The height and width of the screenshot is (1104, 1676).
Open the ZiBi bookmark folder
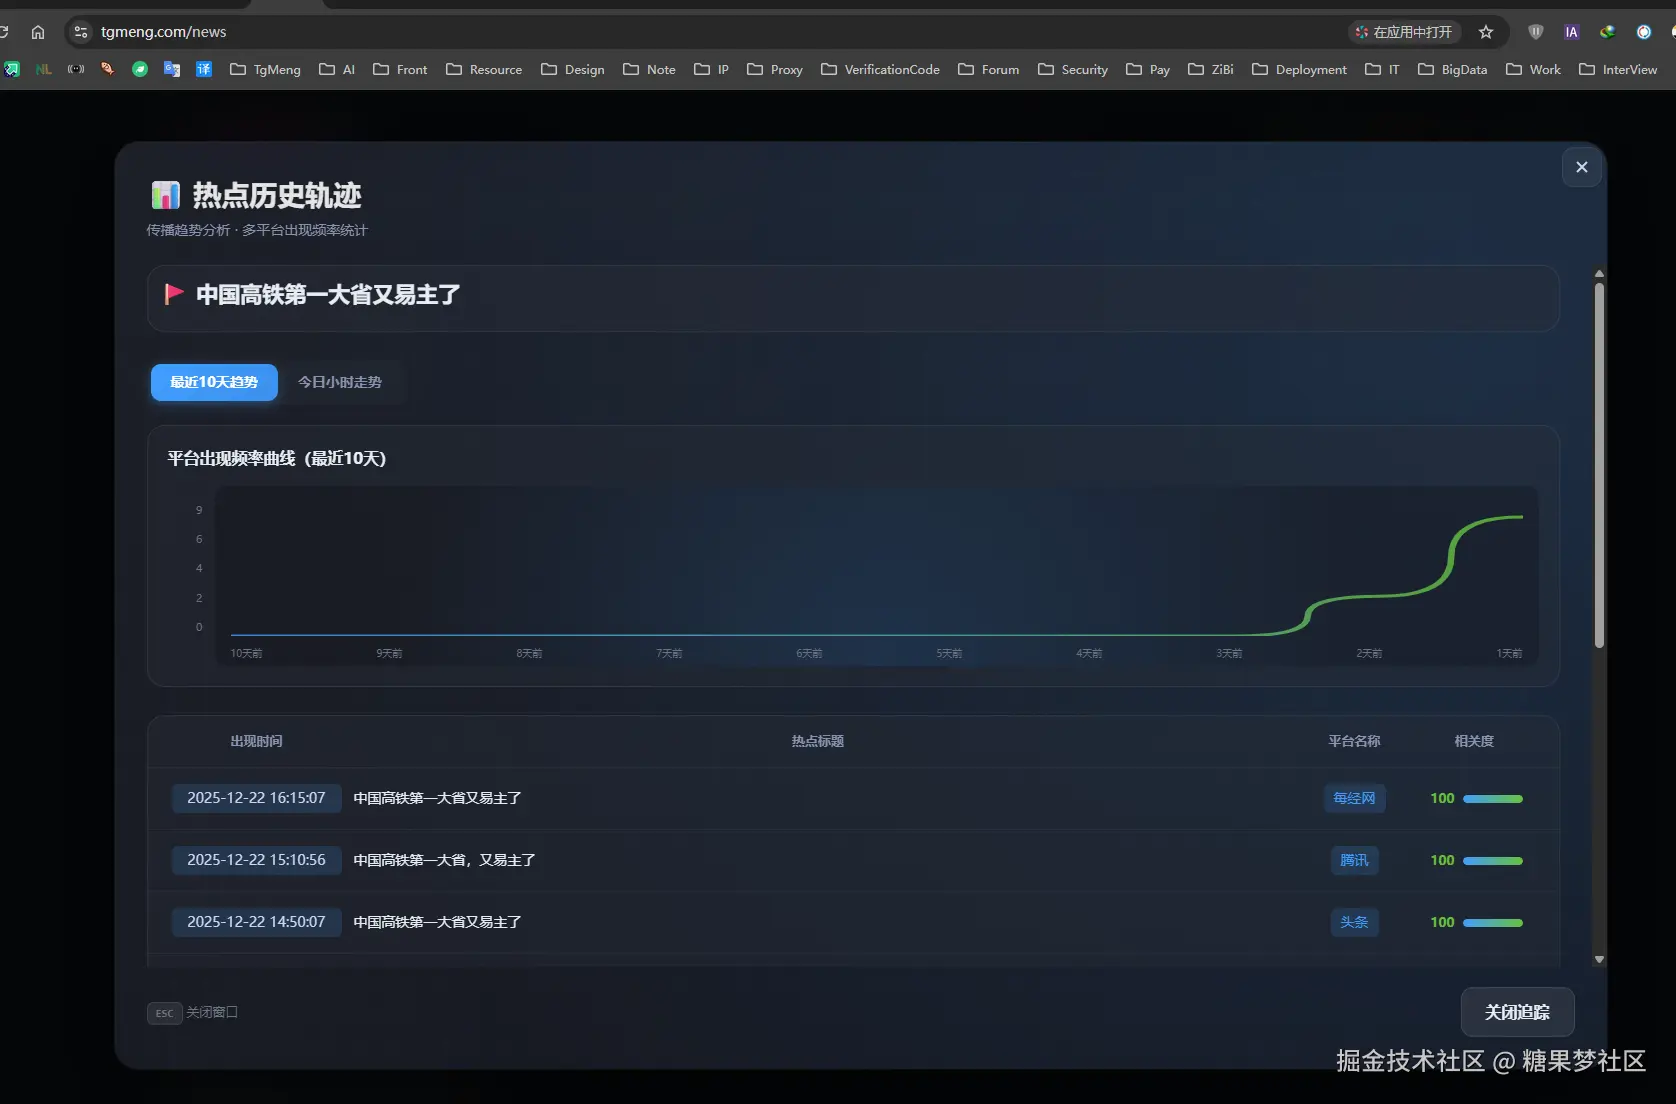point(1211,69)
